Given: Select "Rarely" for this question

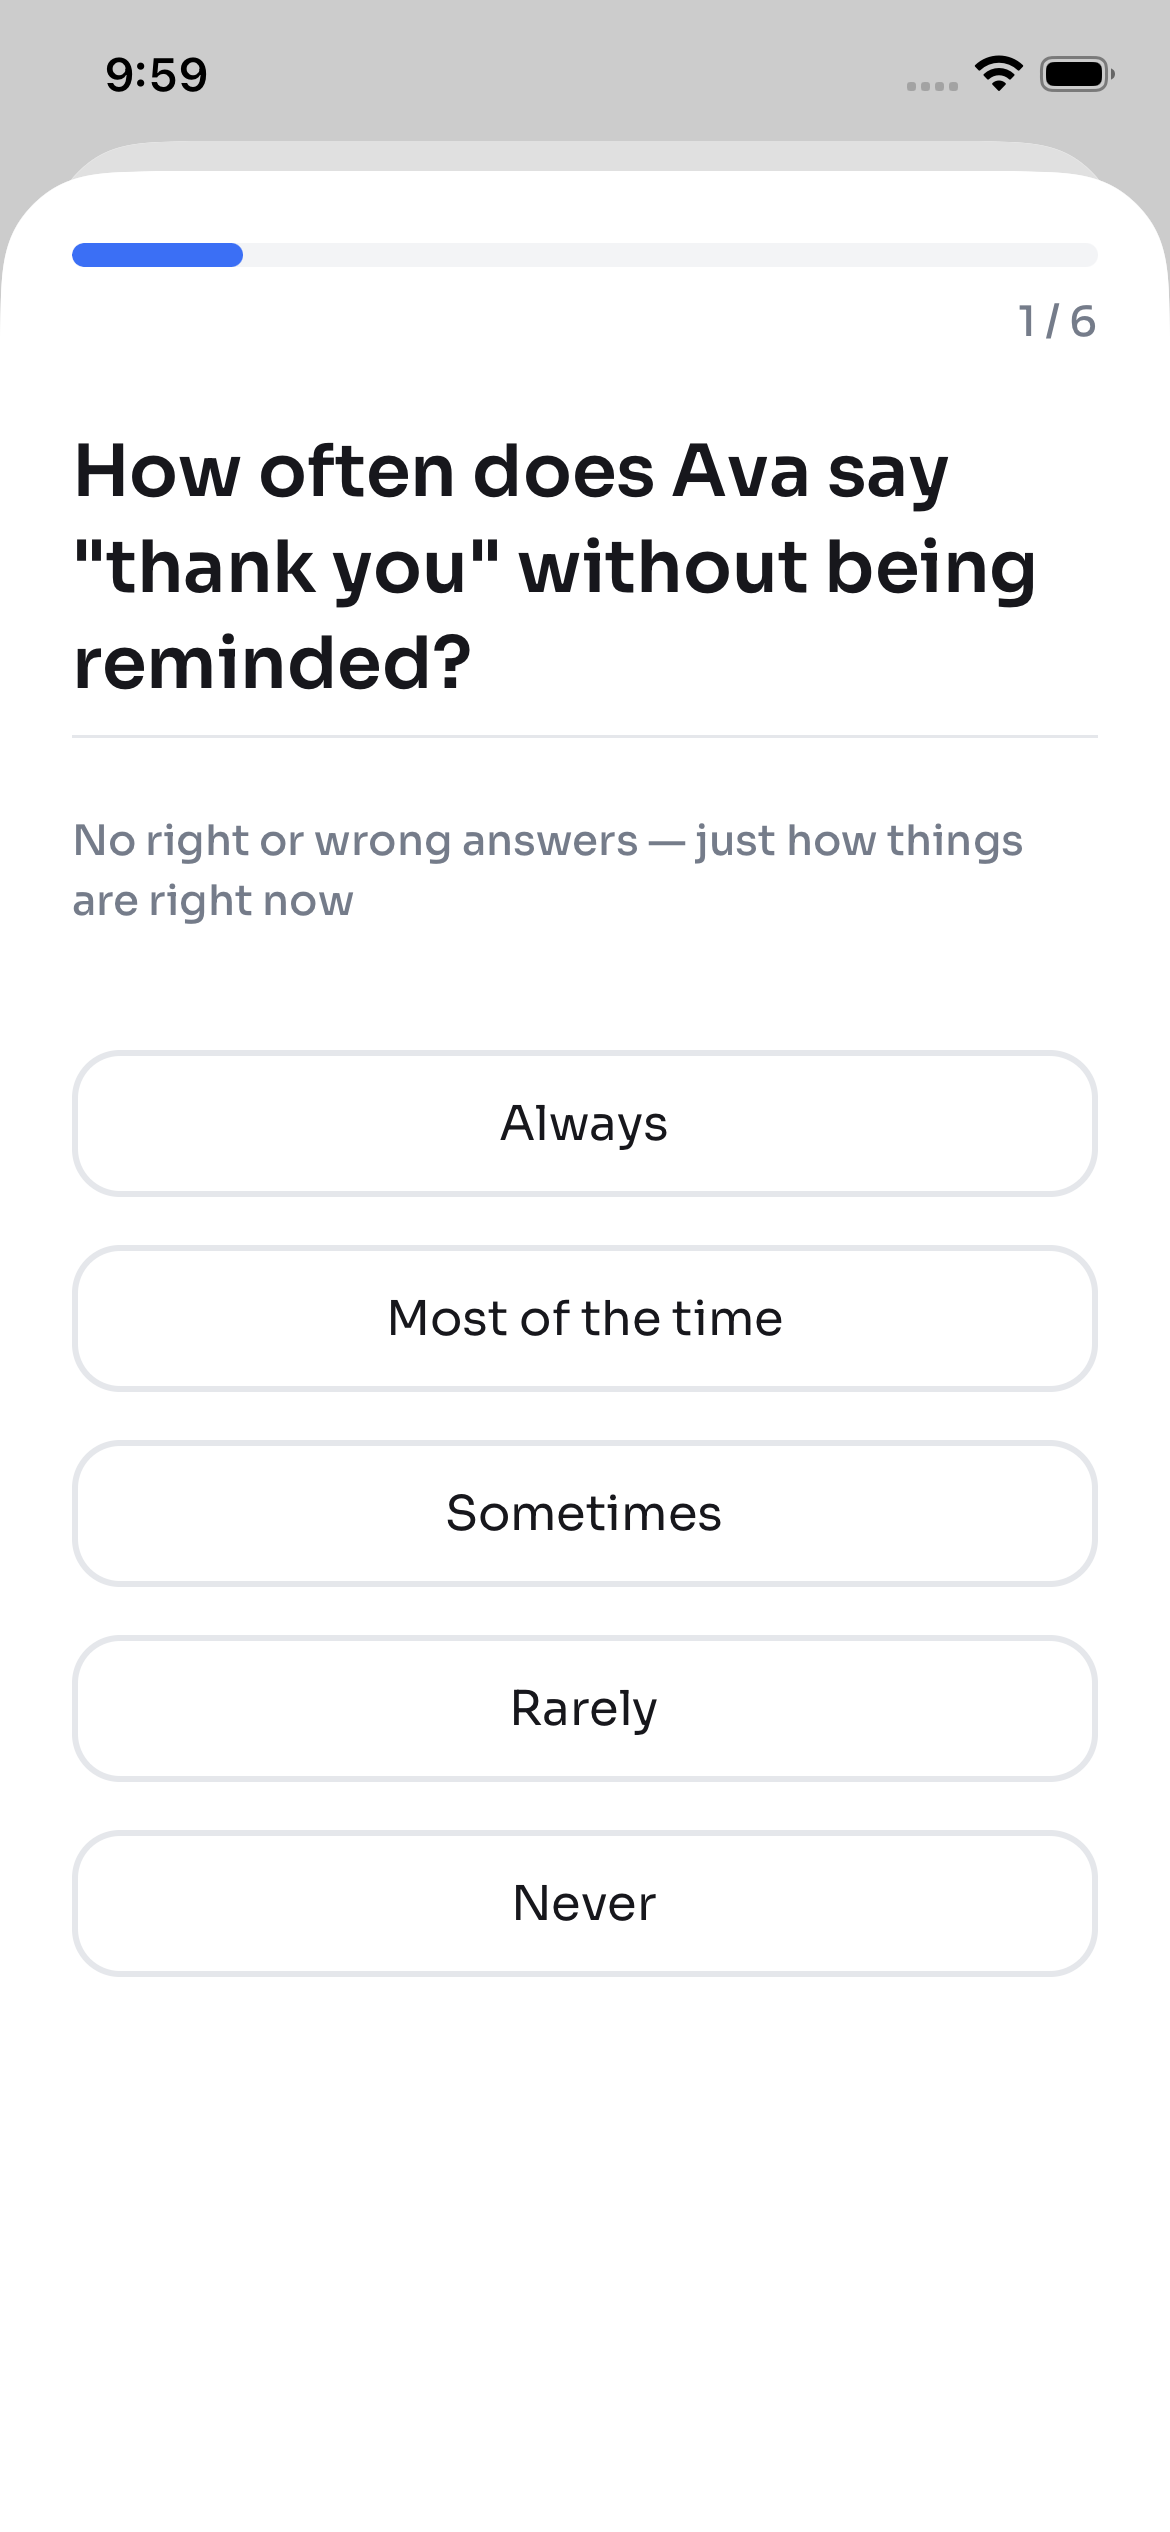Looking at the screenshot, I should coord(585,1708).
